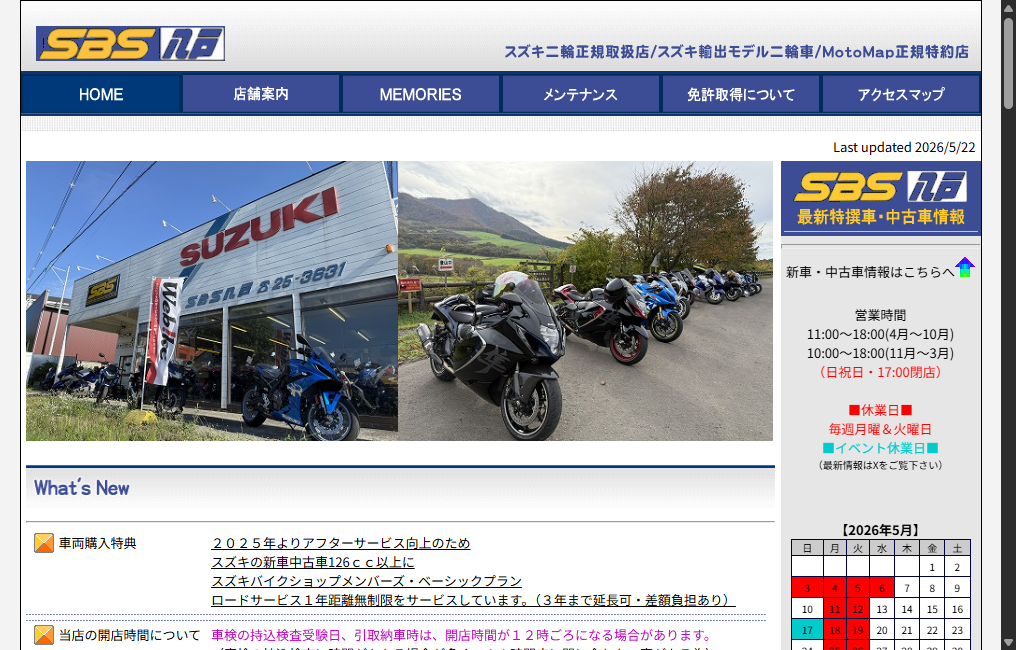Screen dimensions: 1016x650
Task: Click the ■イベント休業日■ legend text
Action: pyautogui.click(x=880, y=448)
